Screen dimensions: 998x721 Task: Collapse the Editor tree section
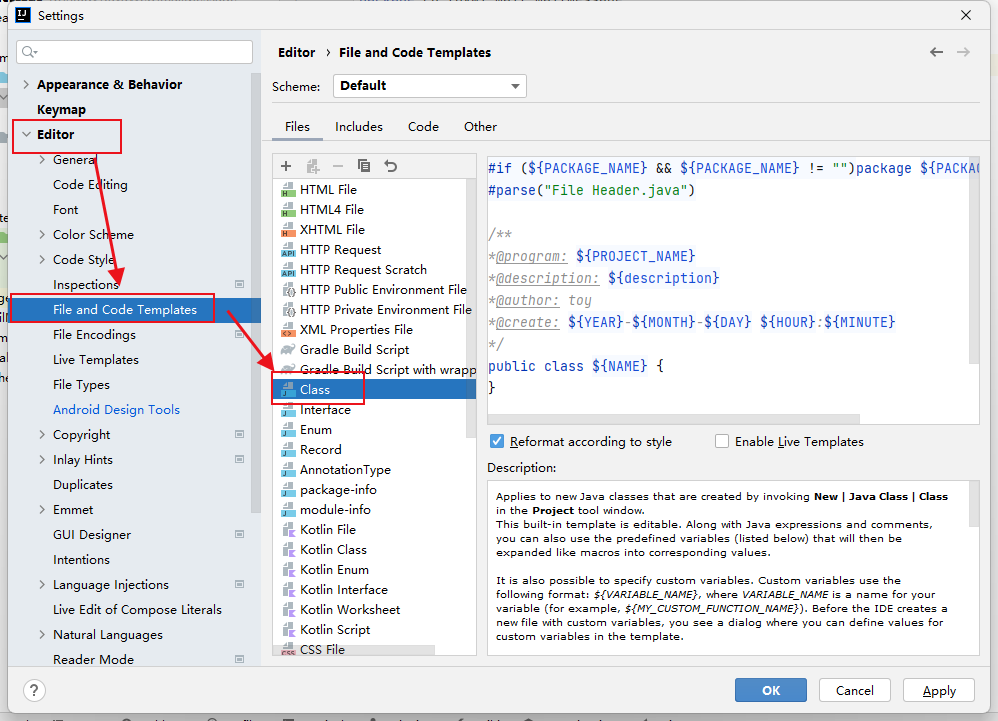(26, 134)
